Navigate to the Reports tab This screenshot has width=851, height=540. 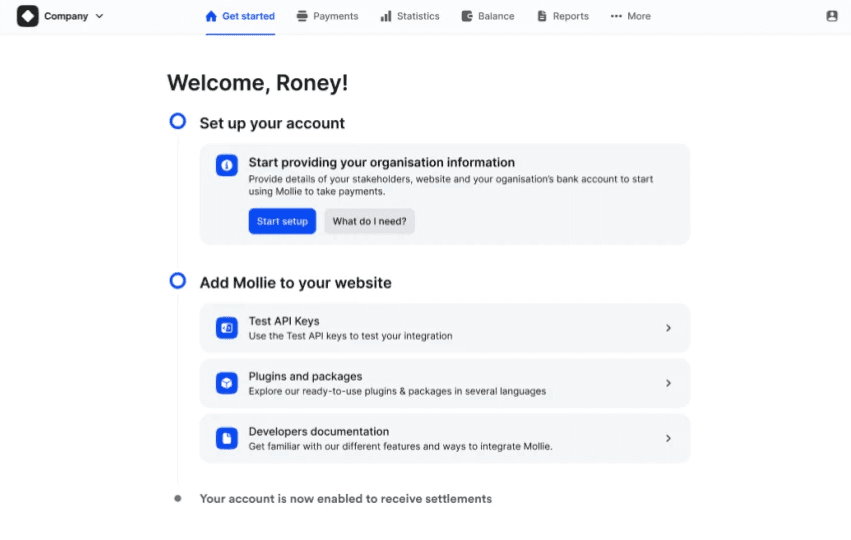[x=563, y=16]
